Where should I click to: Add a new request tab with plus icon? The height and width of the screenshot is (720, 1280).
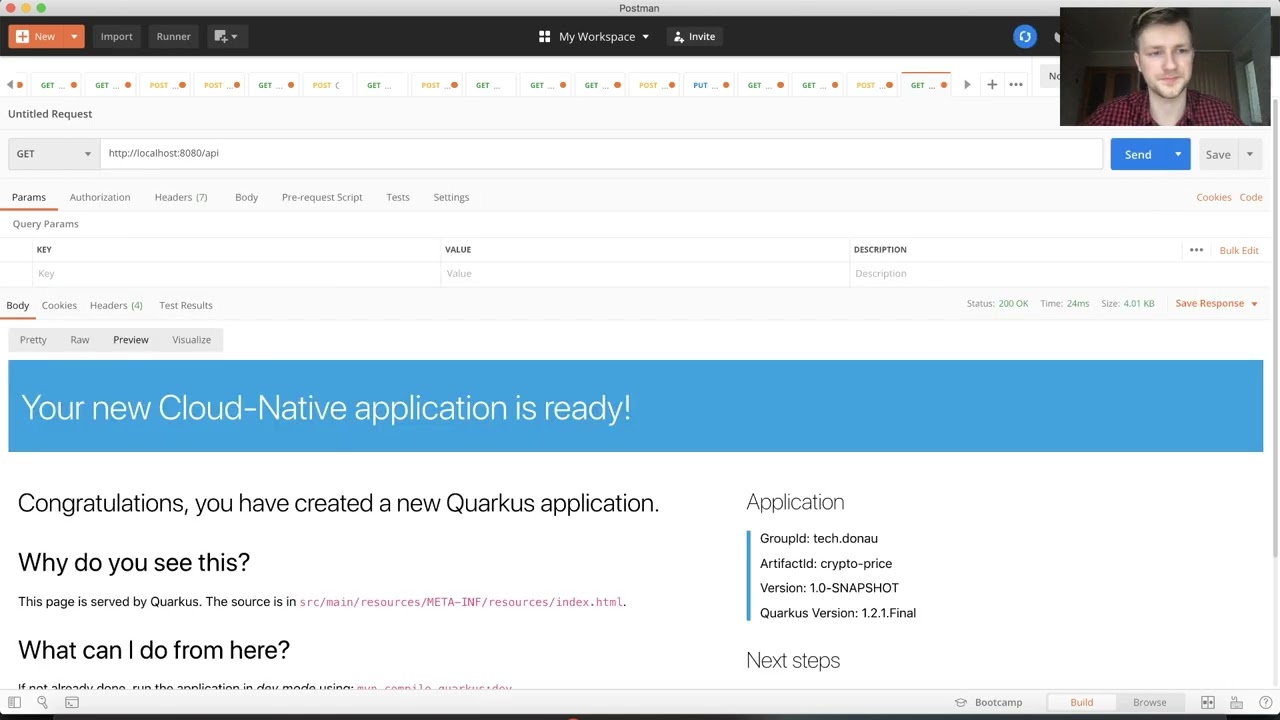click(x=992, y=85)
